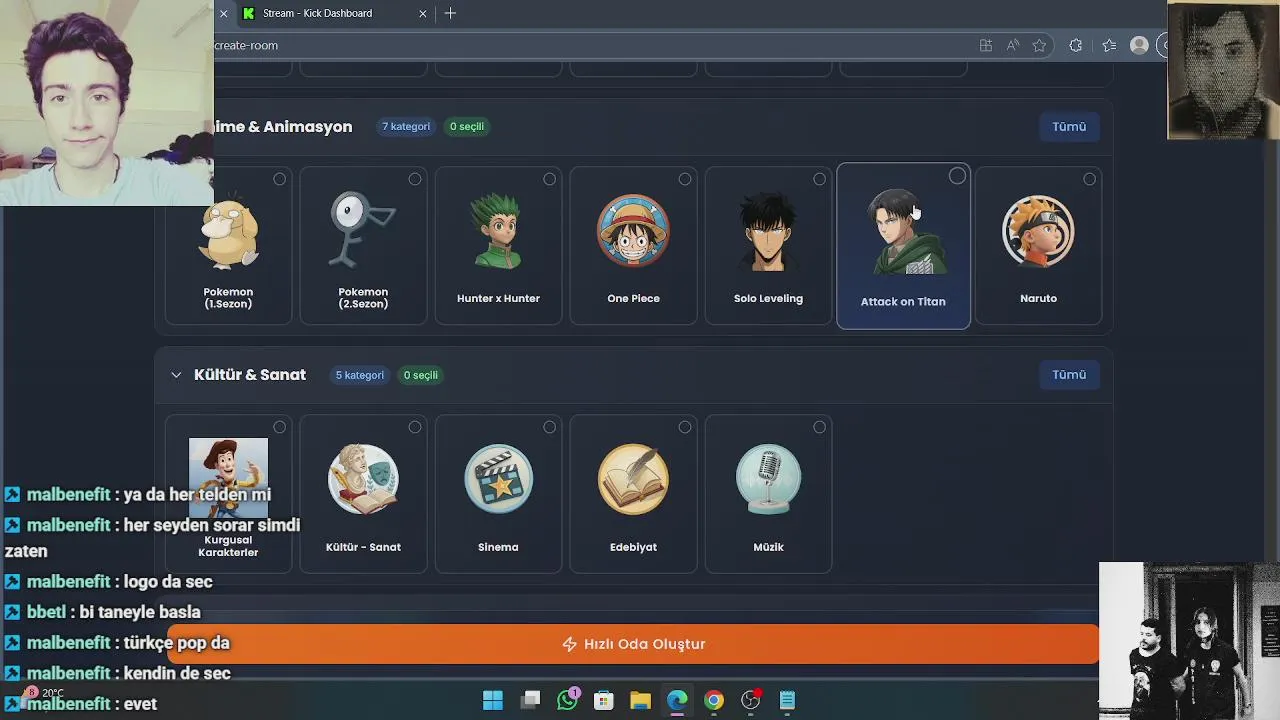1280x720 pixels.
Task: Open Notepad from the taskbar
Action: (x=787, y=700)
